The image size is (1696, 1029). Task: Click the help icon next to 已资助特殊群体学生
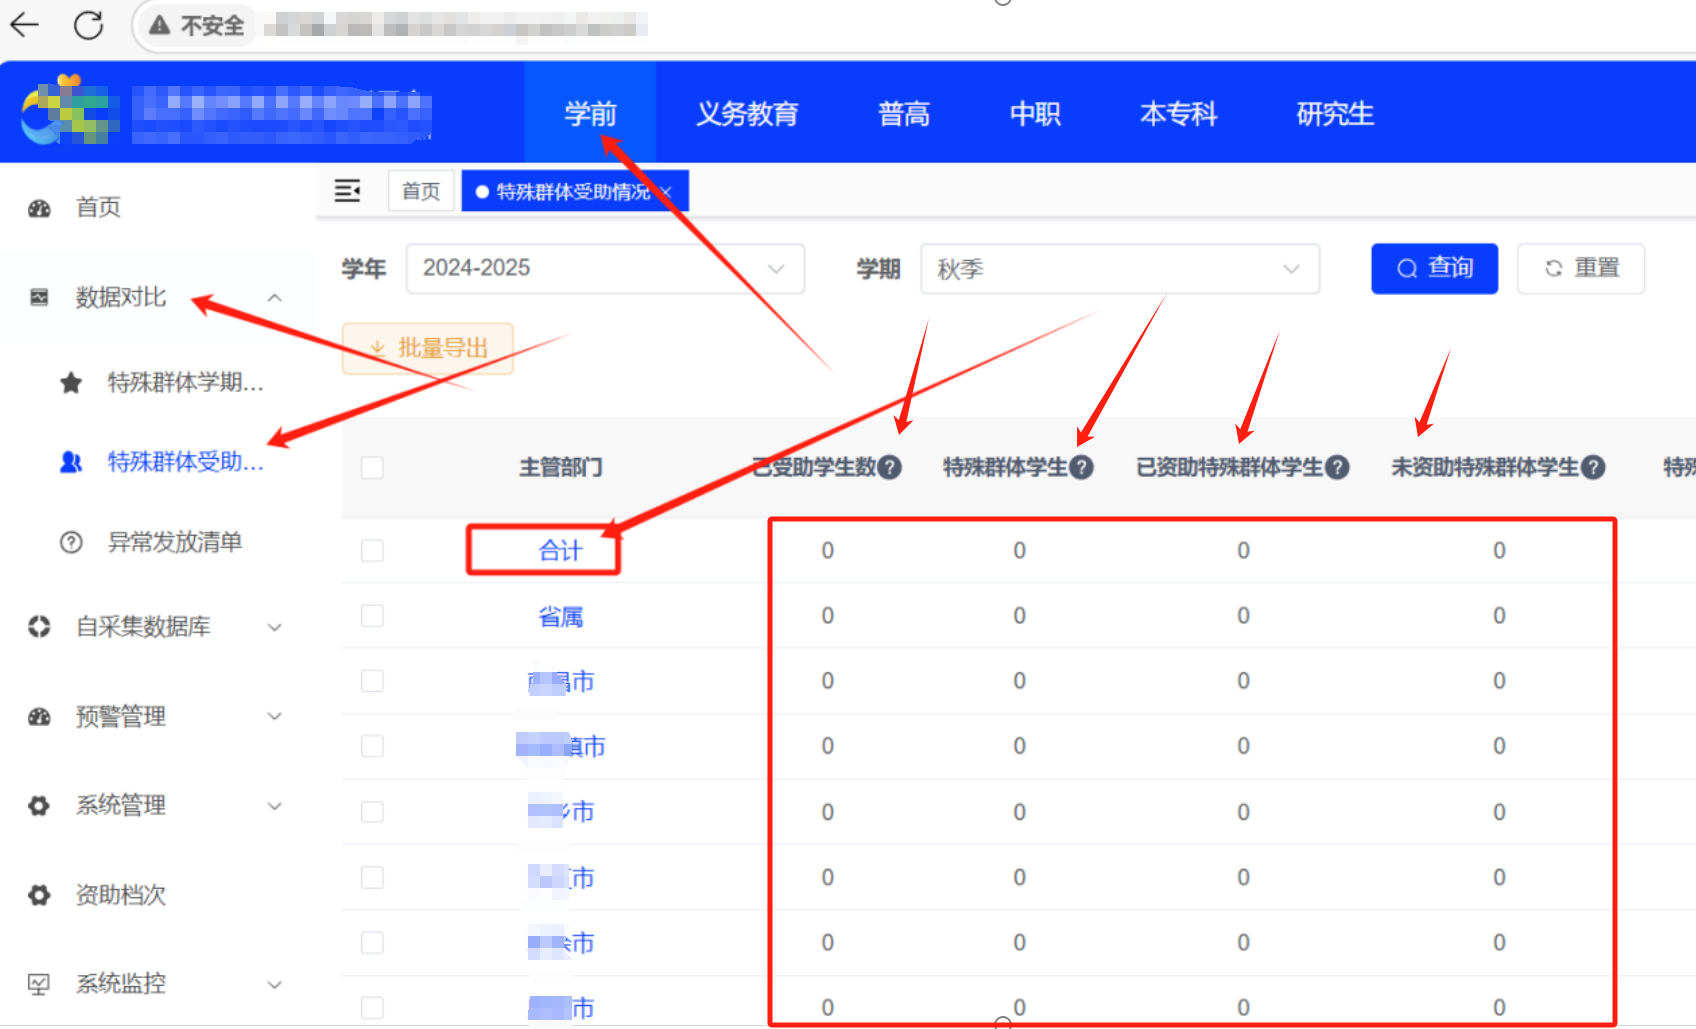point(1337,467)
